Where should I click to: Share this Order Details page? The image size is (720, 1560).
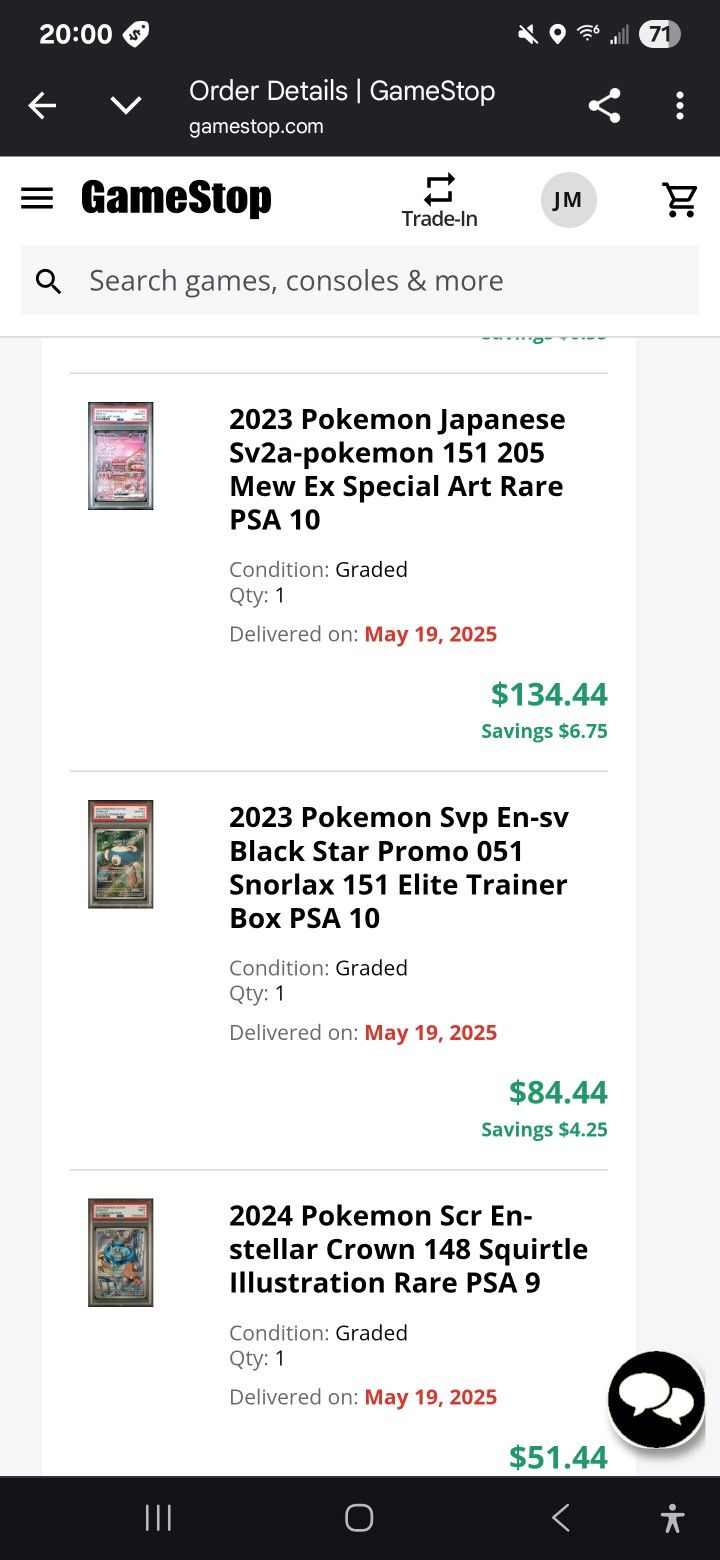click(604, 105)
